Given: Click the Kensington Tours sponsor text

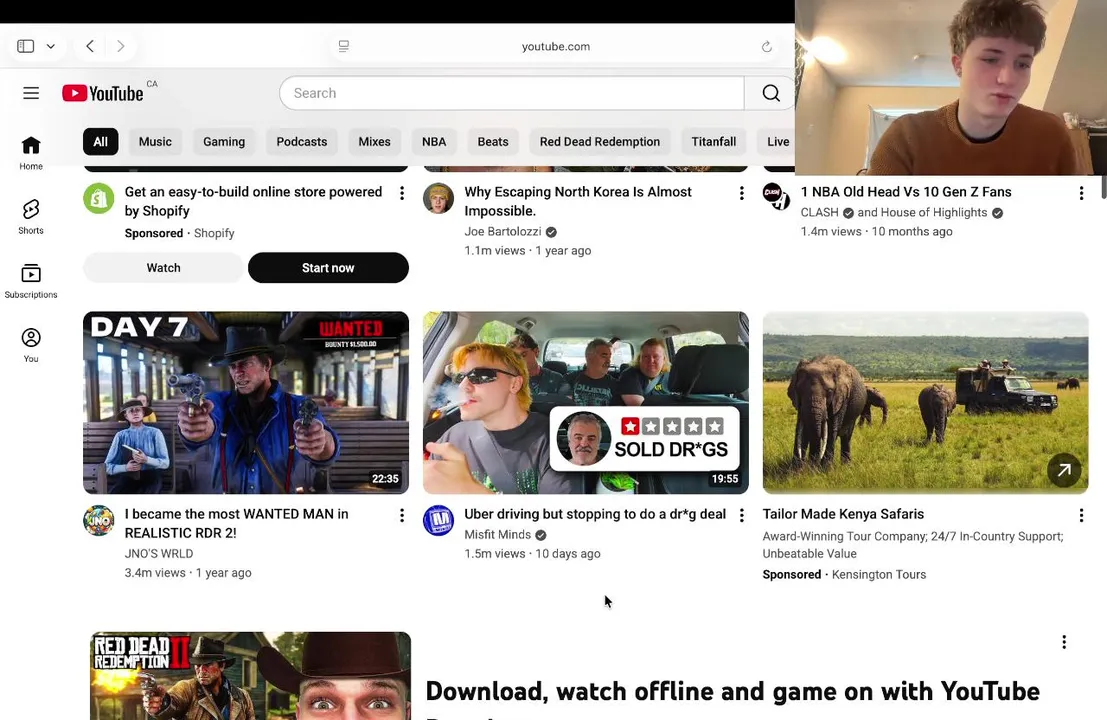Looking at the screenshot, I should tap(879, 575).
